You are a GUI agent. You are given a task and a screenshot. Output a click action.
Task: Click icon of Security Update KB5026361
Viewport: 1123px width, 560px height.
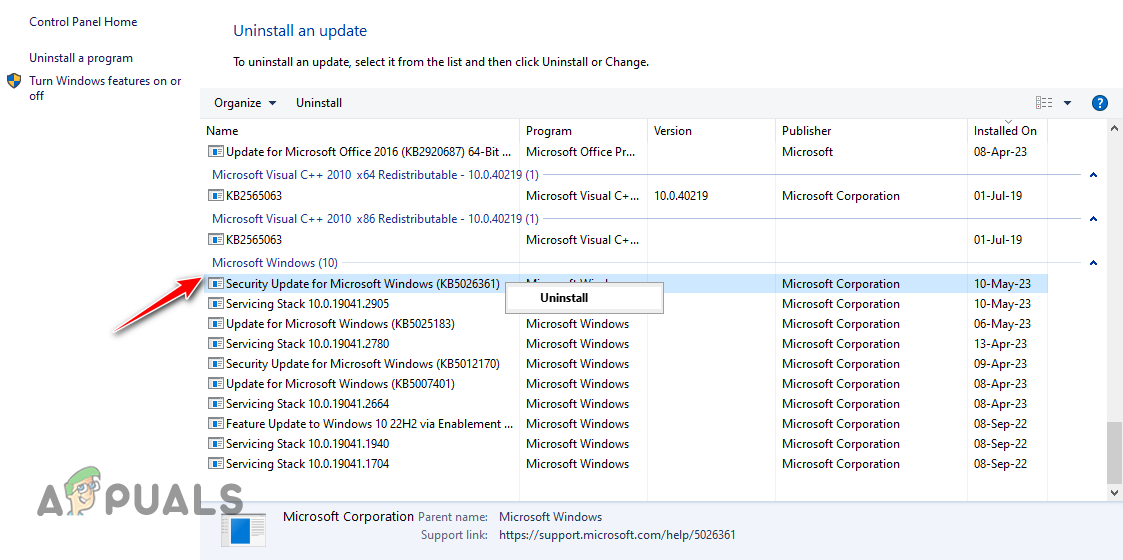pos(216,284)
